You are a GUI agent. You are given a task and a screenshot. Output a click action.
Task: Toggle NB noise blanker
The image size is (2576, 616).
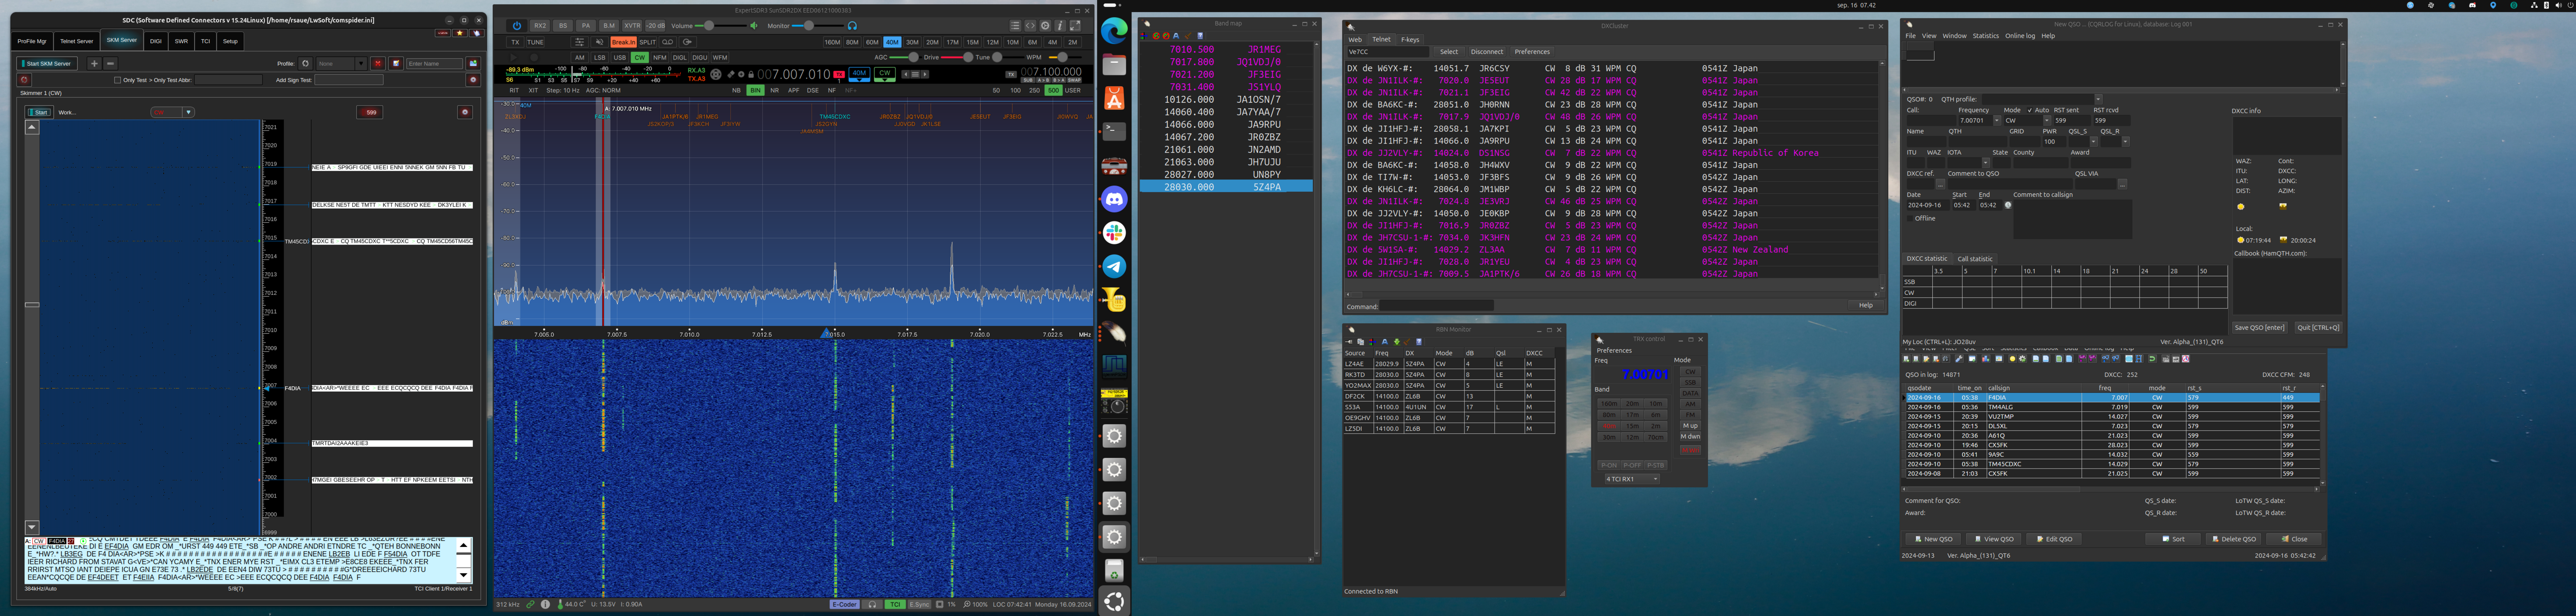point(737,90)
